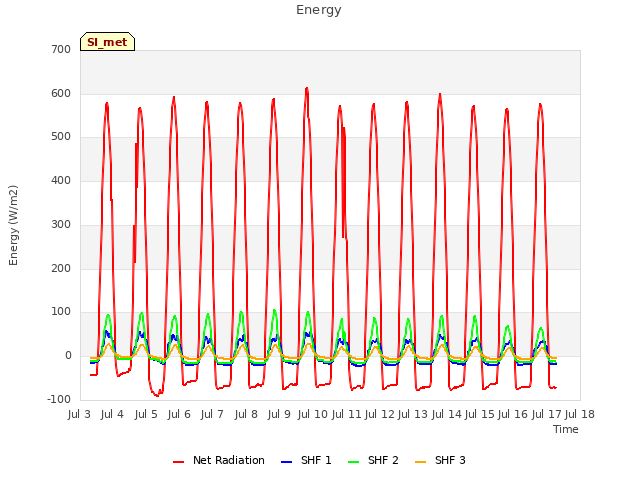Click the 0 y-axis tick label

coord(68,356)
